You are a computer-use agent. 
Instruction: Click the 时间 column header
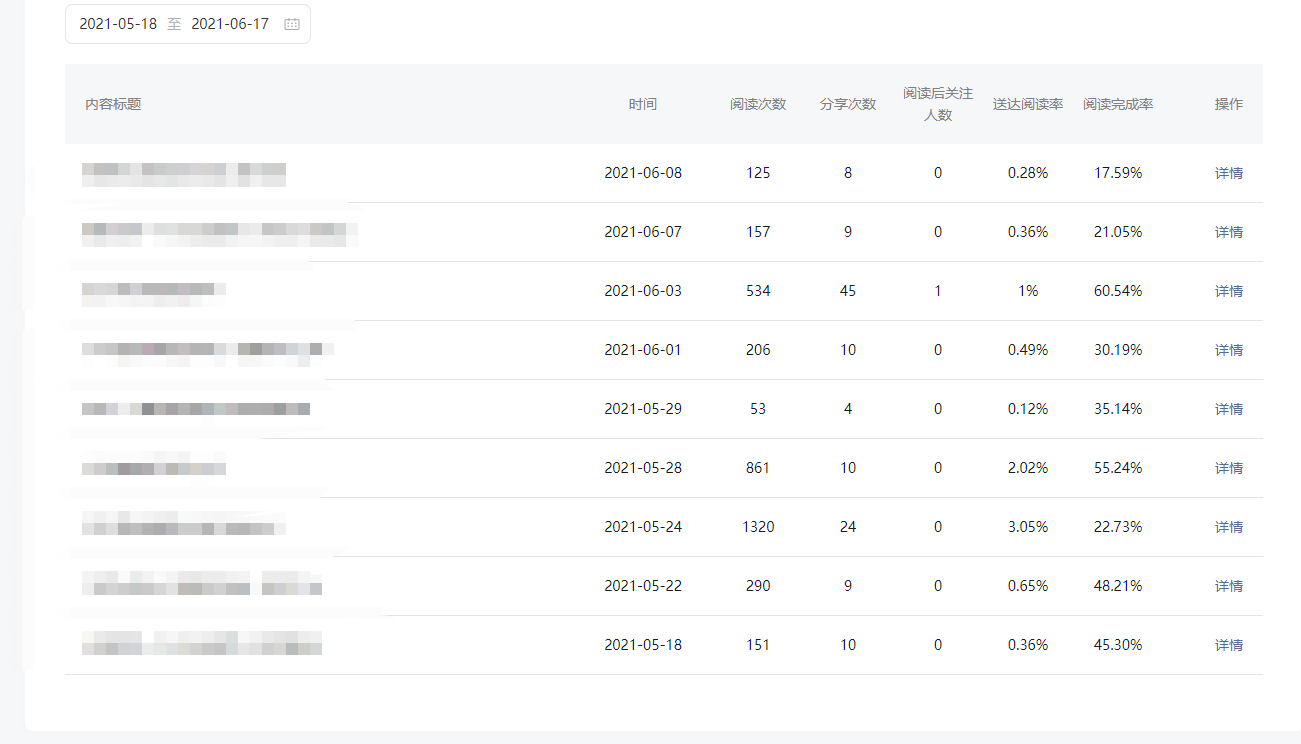(643, 104)
